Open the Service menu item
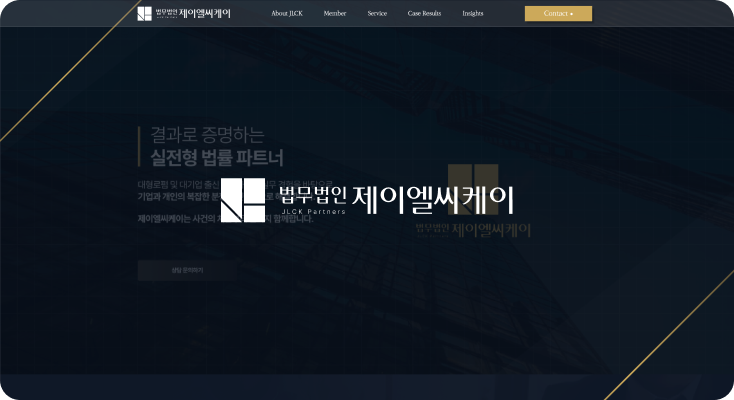734x400 pixels. coord(377,14)
